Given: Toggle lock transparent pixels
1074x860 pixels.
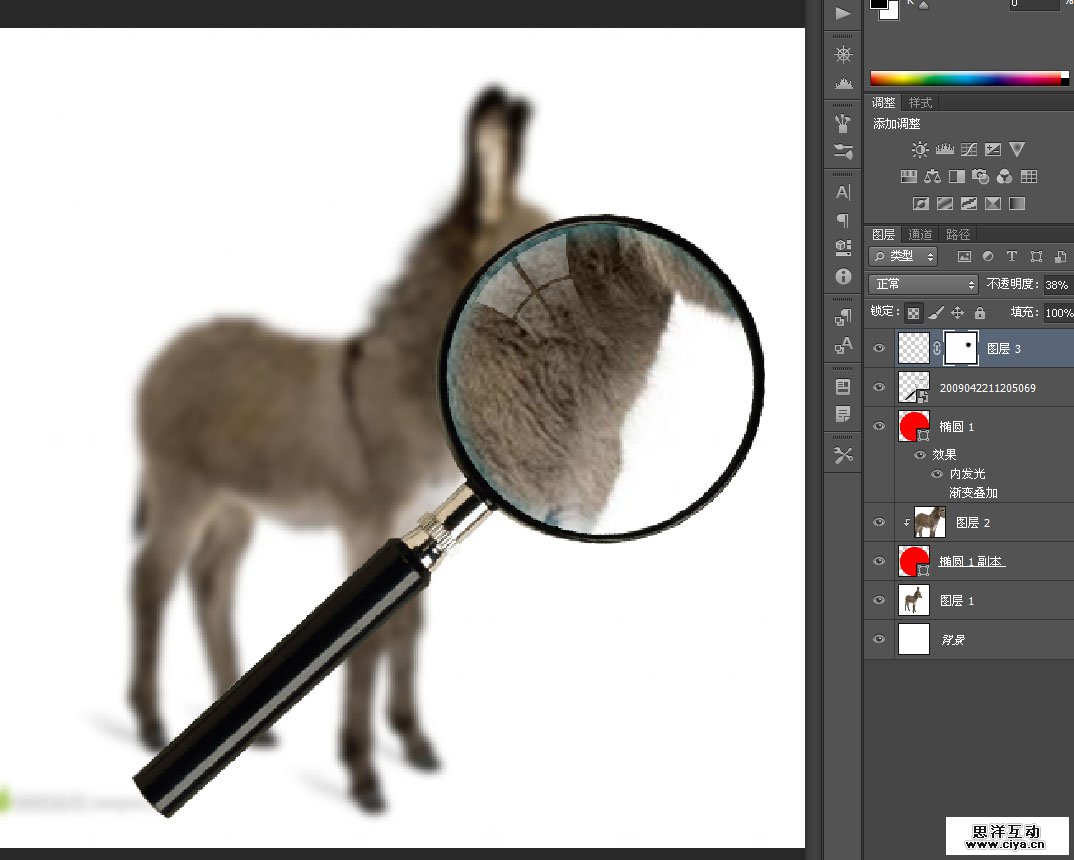Looking at the screenshot, I should (914, 312).
